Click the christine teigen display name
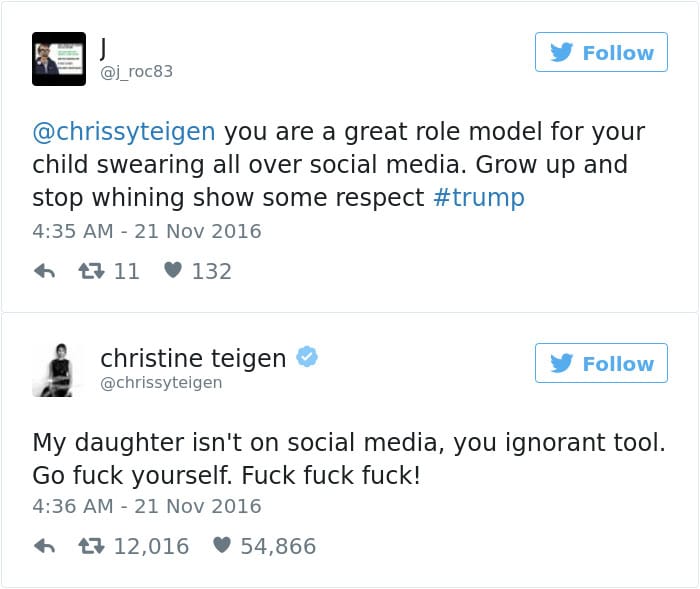Image resolution: width=700 pixels, height=589 pixels. click(x=193, y=358)
